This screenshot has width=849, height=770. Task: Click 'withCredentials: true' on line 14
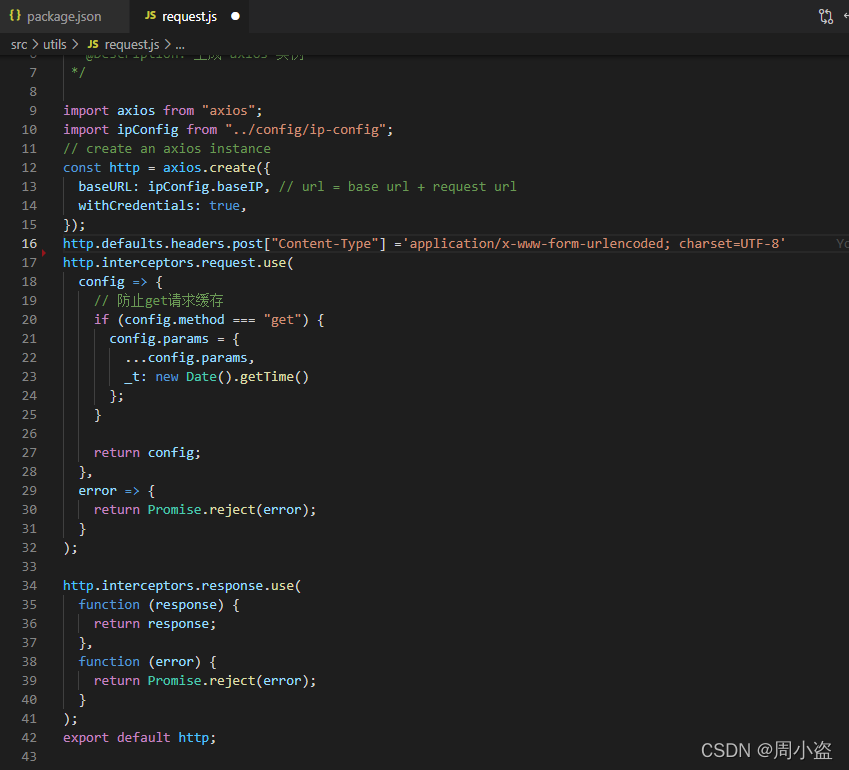coord(159,206)
